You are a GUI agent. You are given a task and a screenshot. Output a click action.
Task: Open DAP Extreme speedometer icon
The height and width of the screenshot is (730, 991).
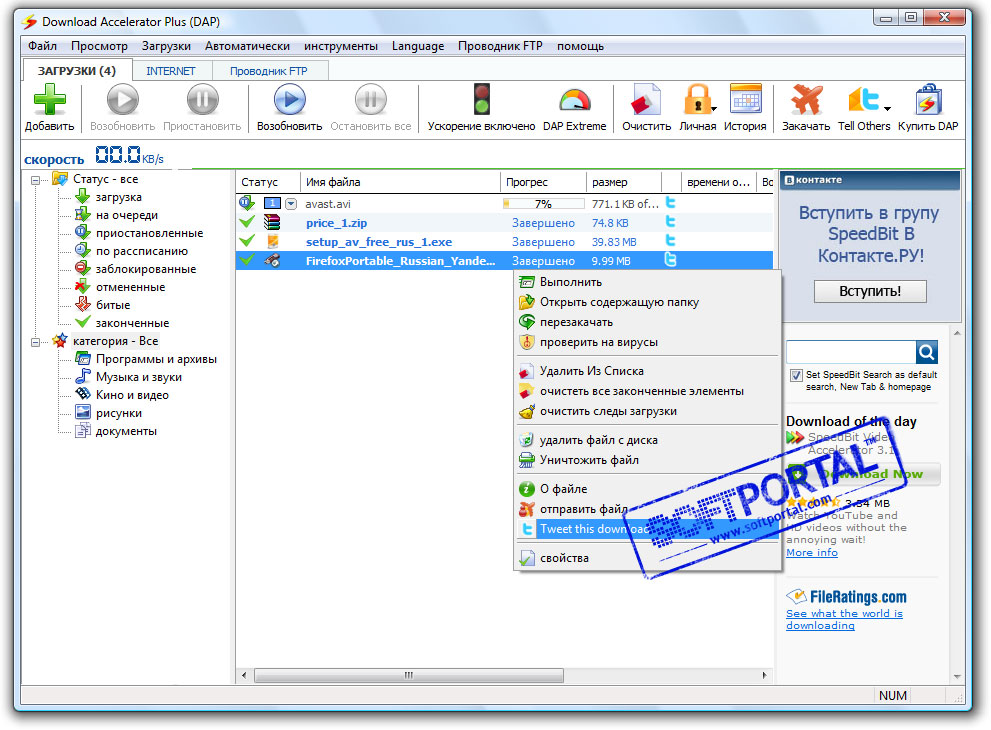click(x=575, y=101)
